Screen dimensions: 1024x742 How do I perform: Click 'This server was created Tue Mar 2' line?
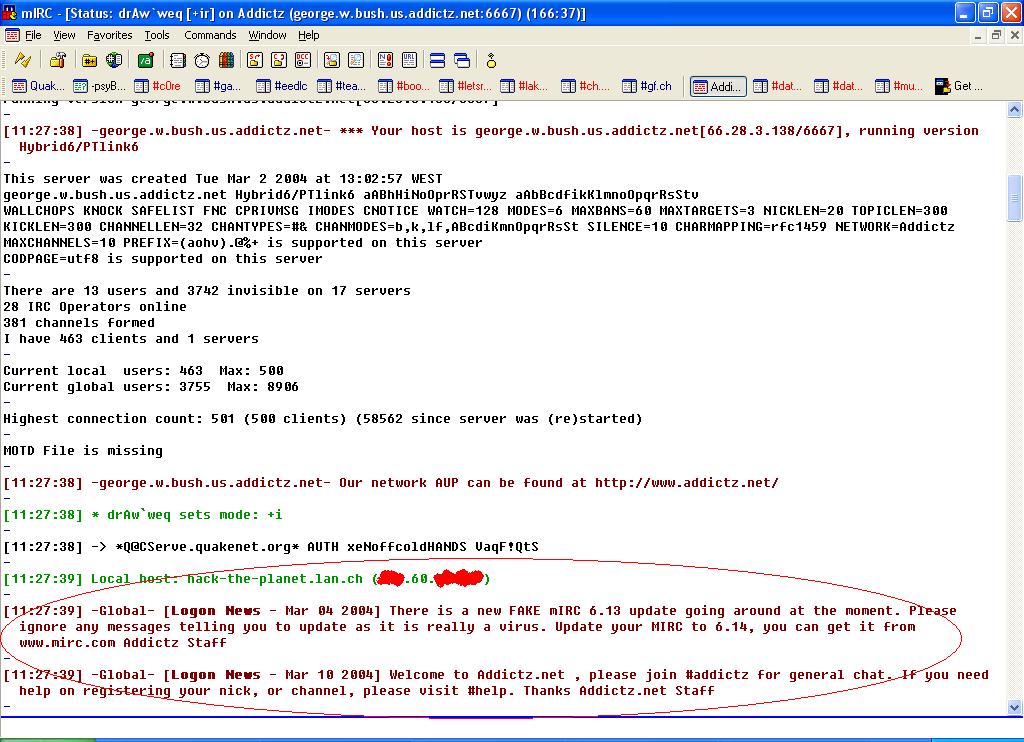(x=223, y=179)
